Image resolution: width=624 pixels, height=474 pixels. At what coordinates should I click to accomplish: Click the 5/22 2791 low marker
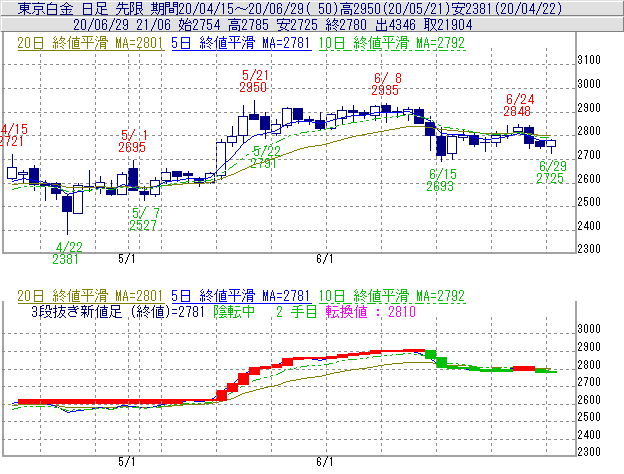pyautogui.click(x=265, y=157)
